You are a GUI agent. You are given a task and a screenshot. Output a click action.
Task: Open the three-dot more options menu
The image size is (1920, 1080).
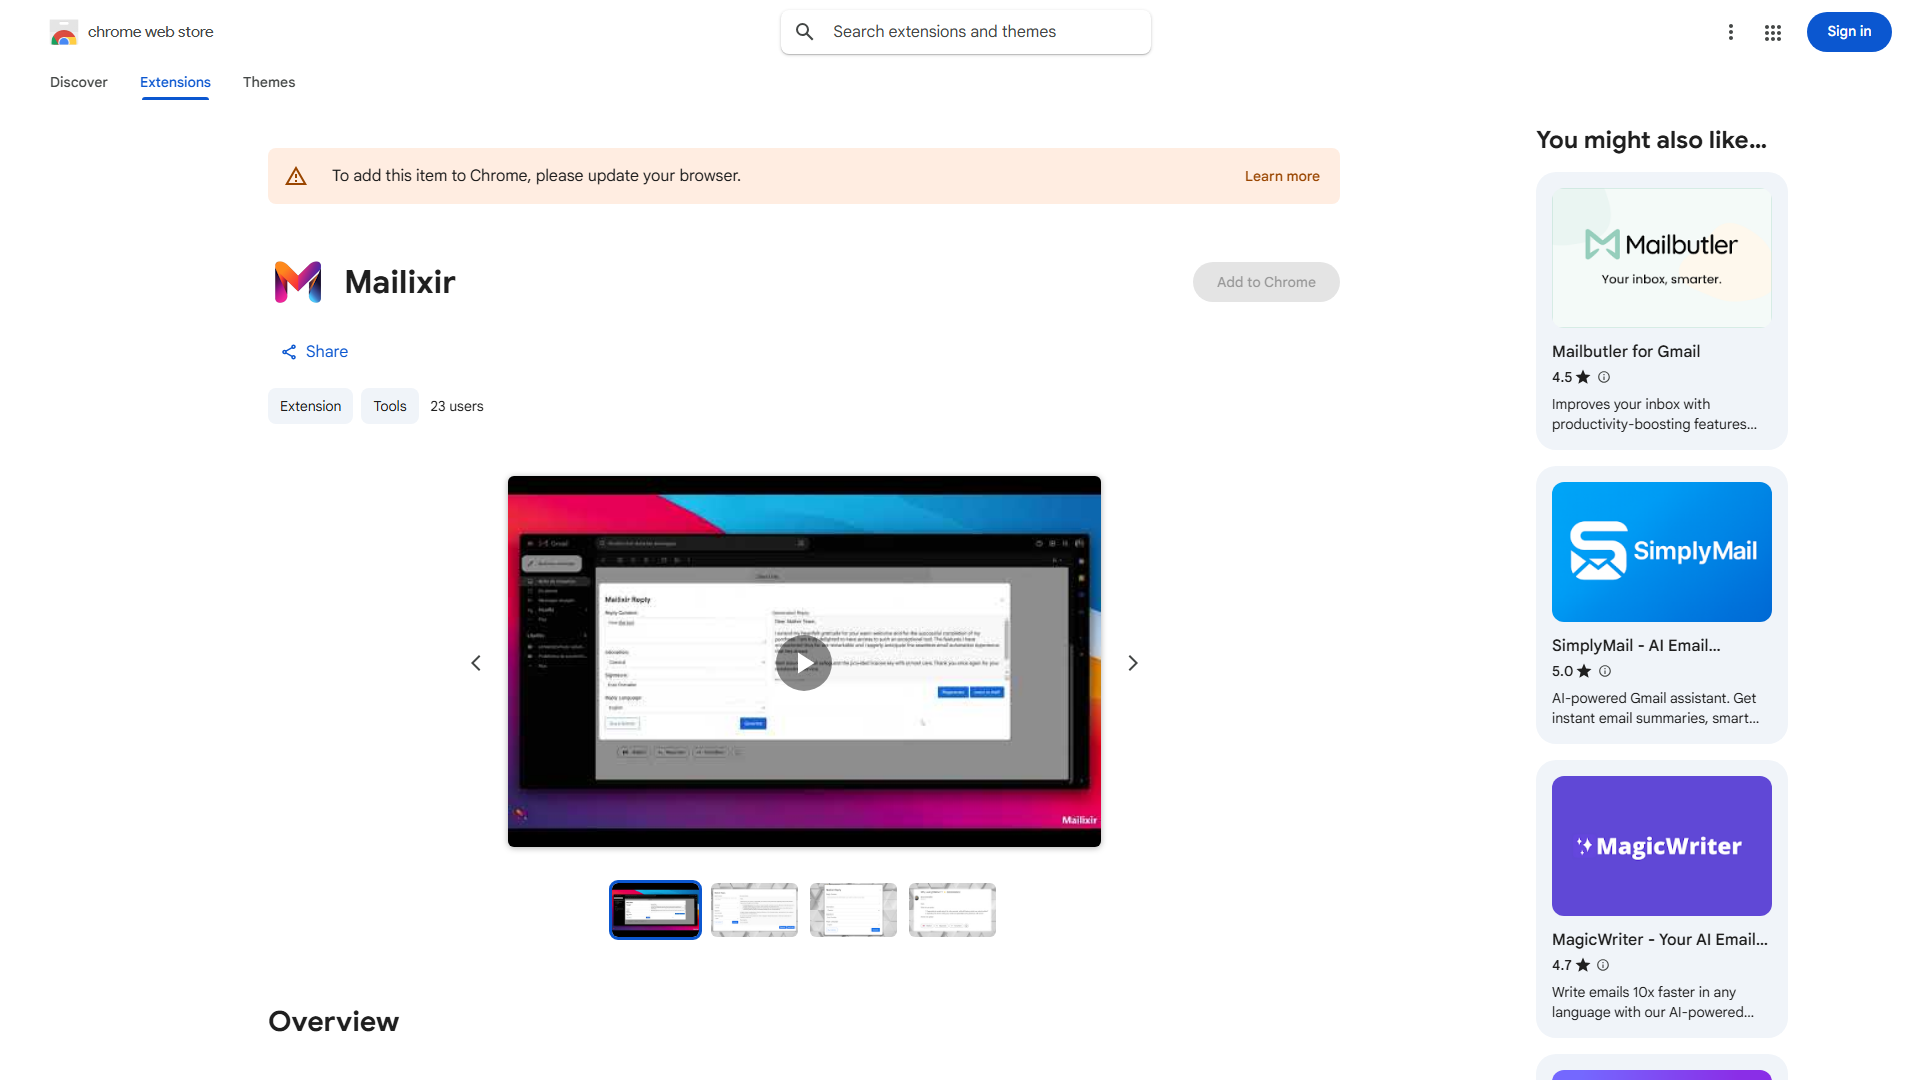coord(1731,32)
